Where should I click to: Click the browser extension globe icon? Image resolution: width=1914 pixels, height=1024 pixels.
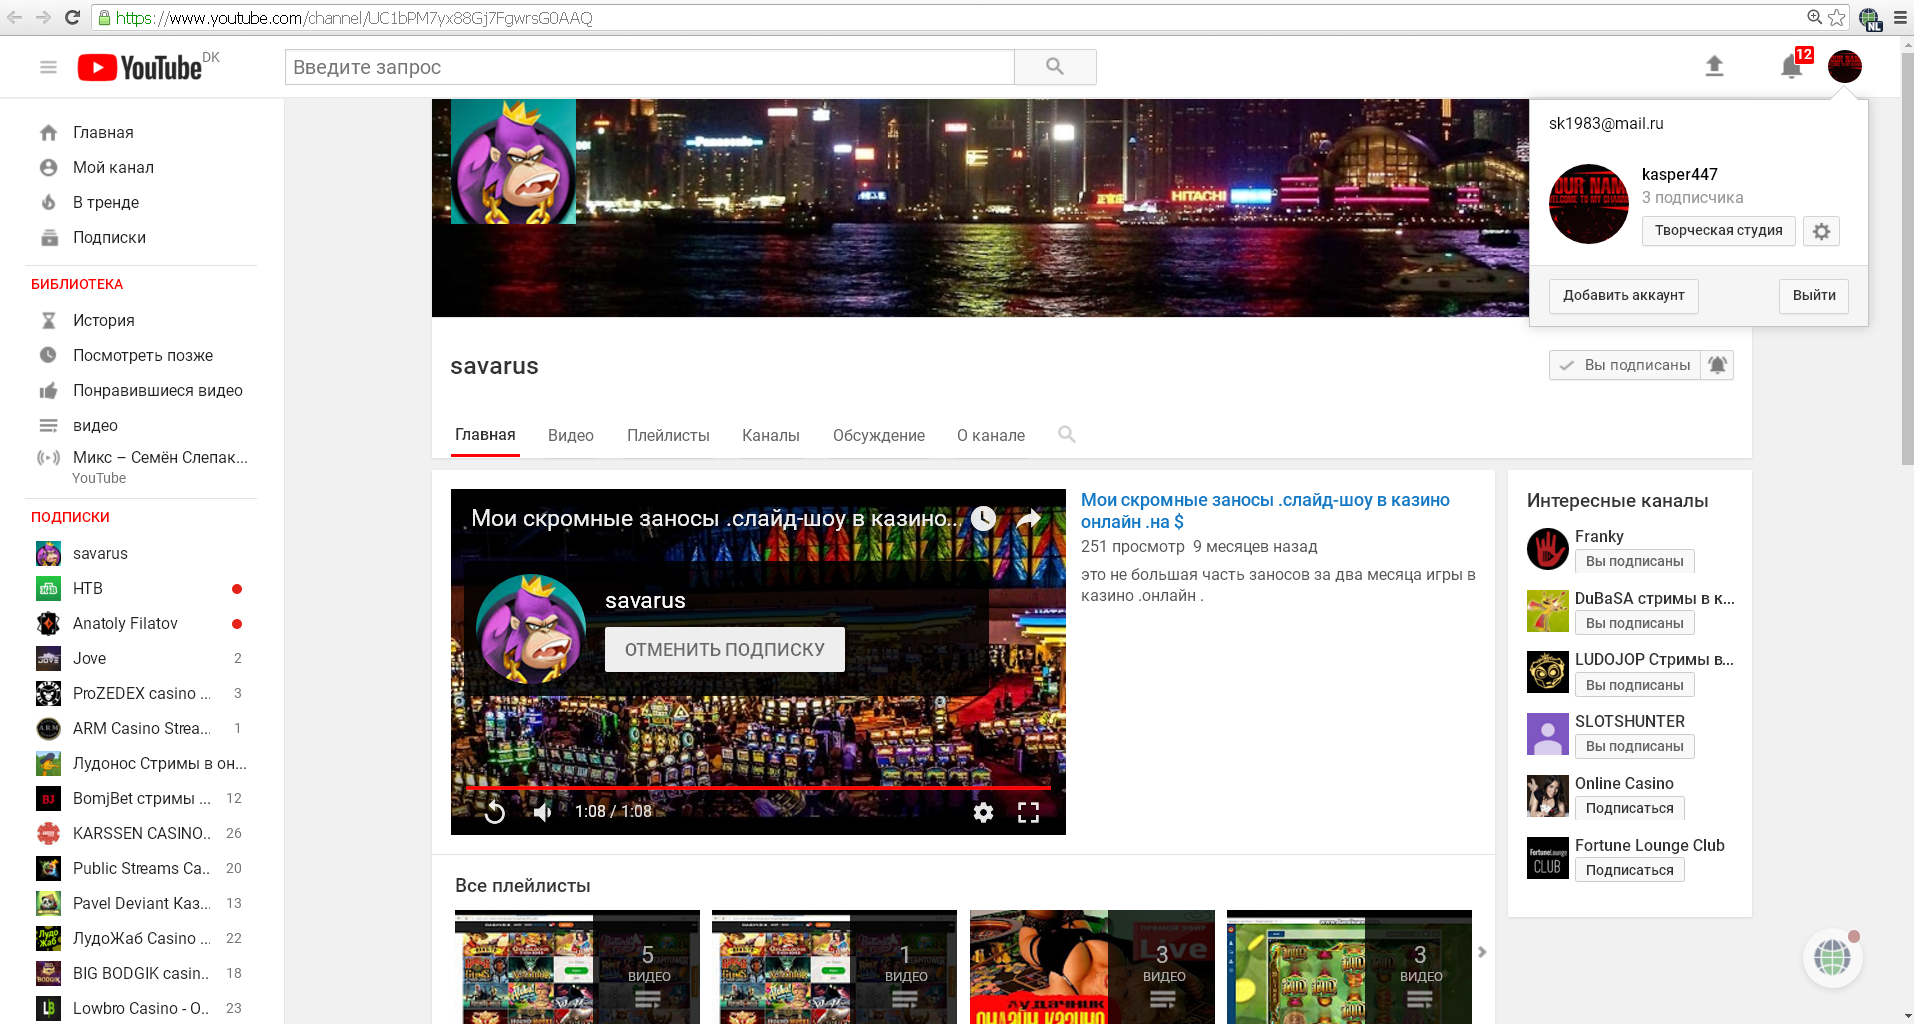(1869, 18)
